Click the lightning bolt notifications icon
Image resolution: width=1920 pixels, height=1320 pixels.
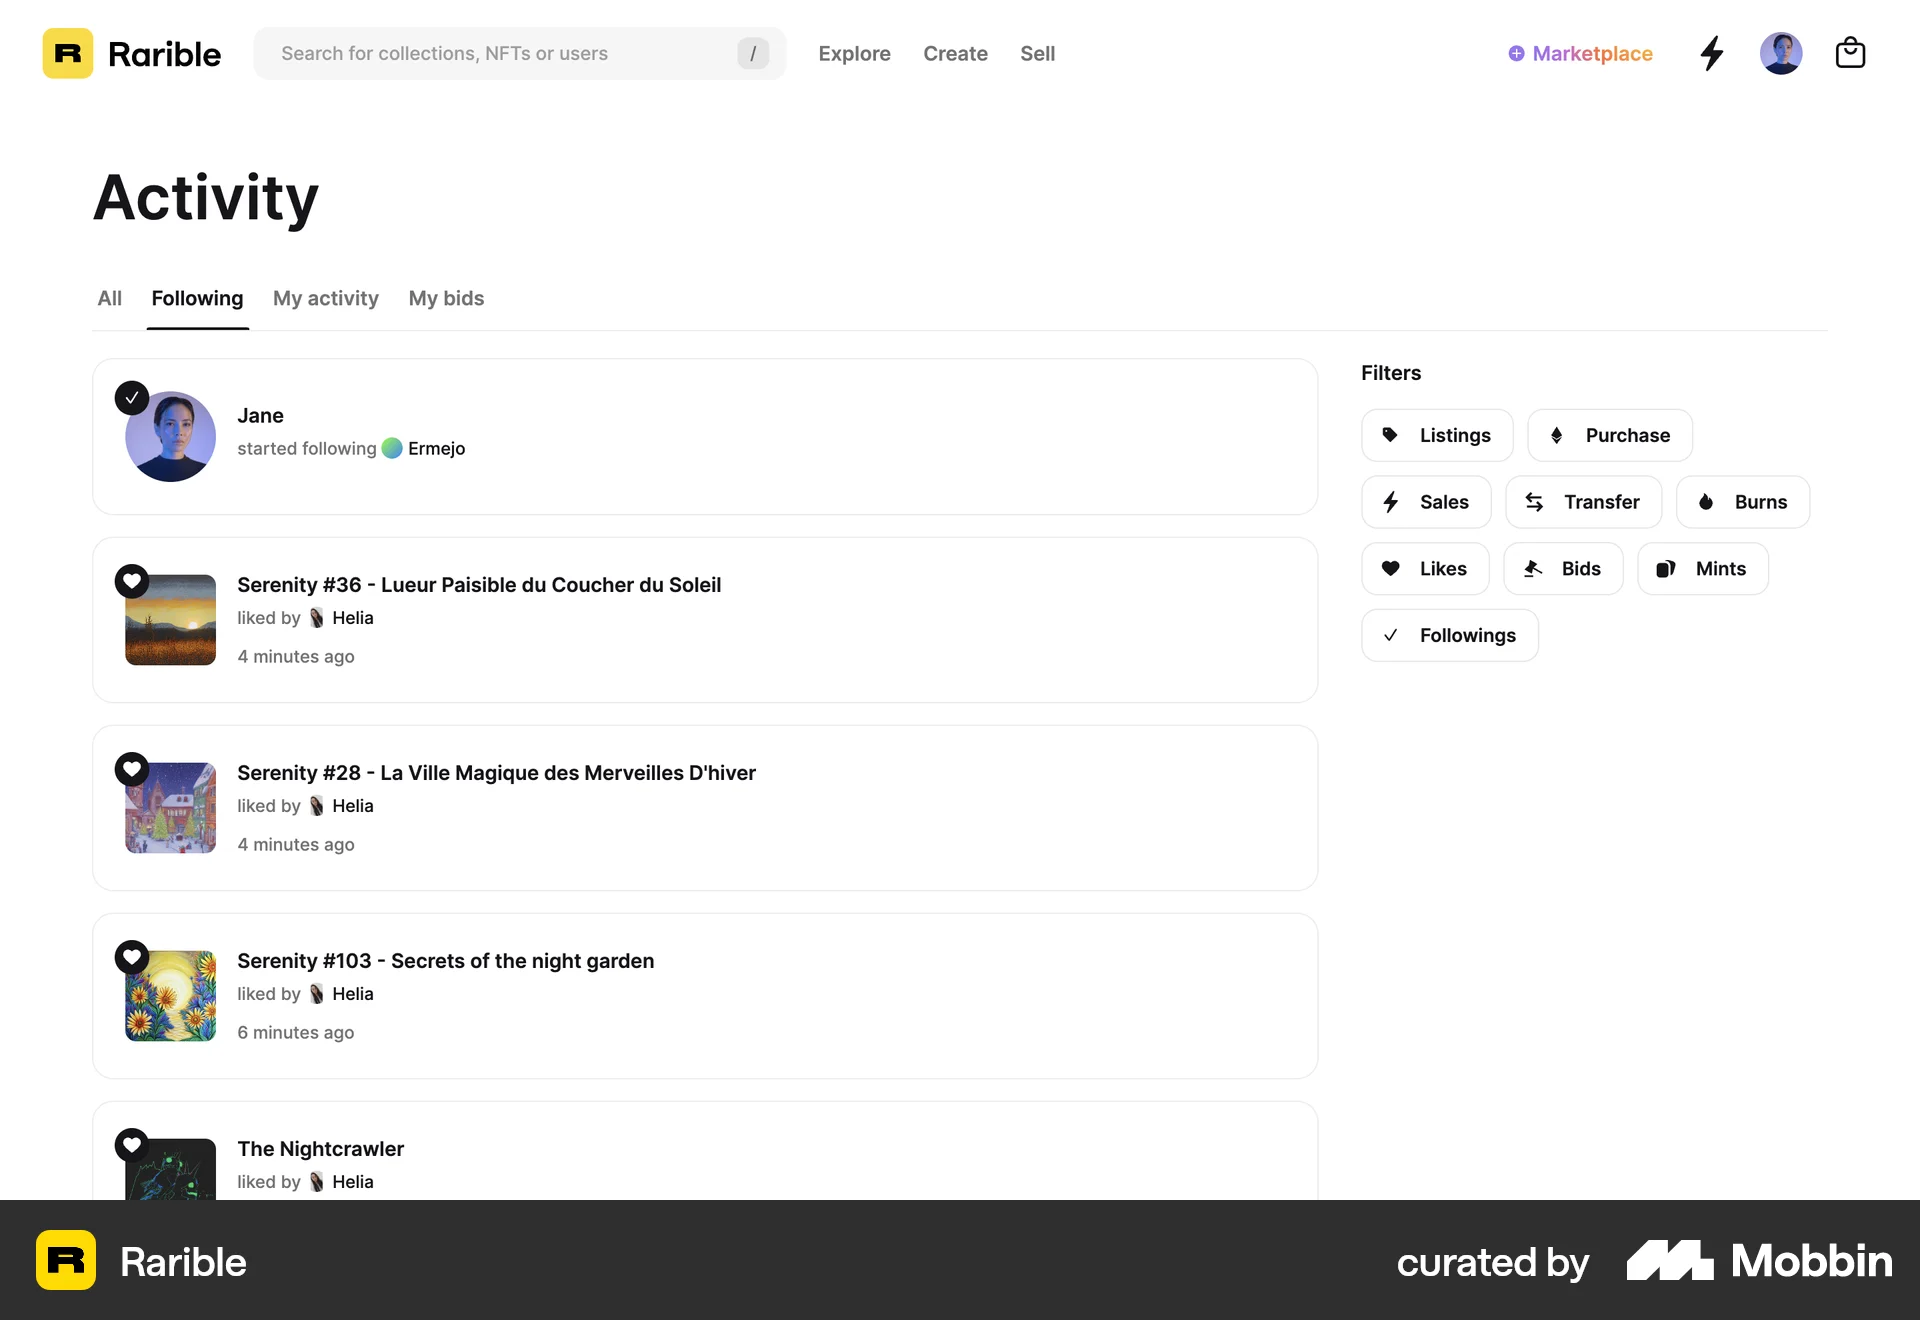[x=1712, y=53]
